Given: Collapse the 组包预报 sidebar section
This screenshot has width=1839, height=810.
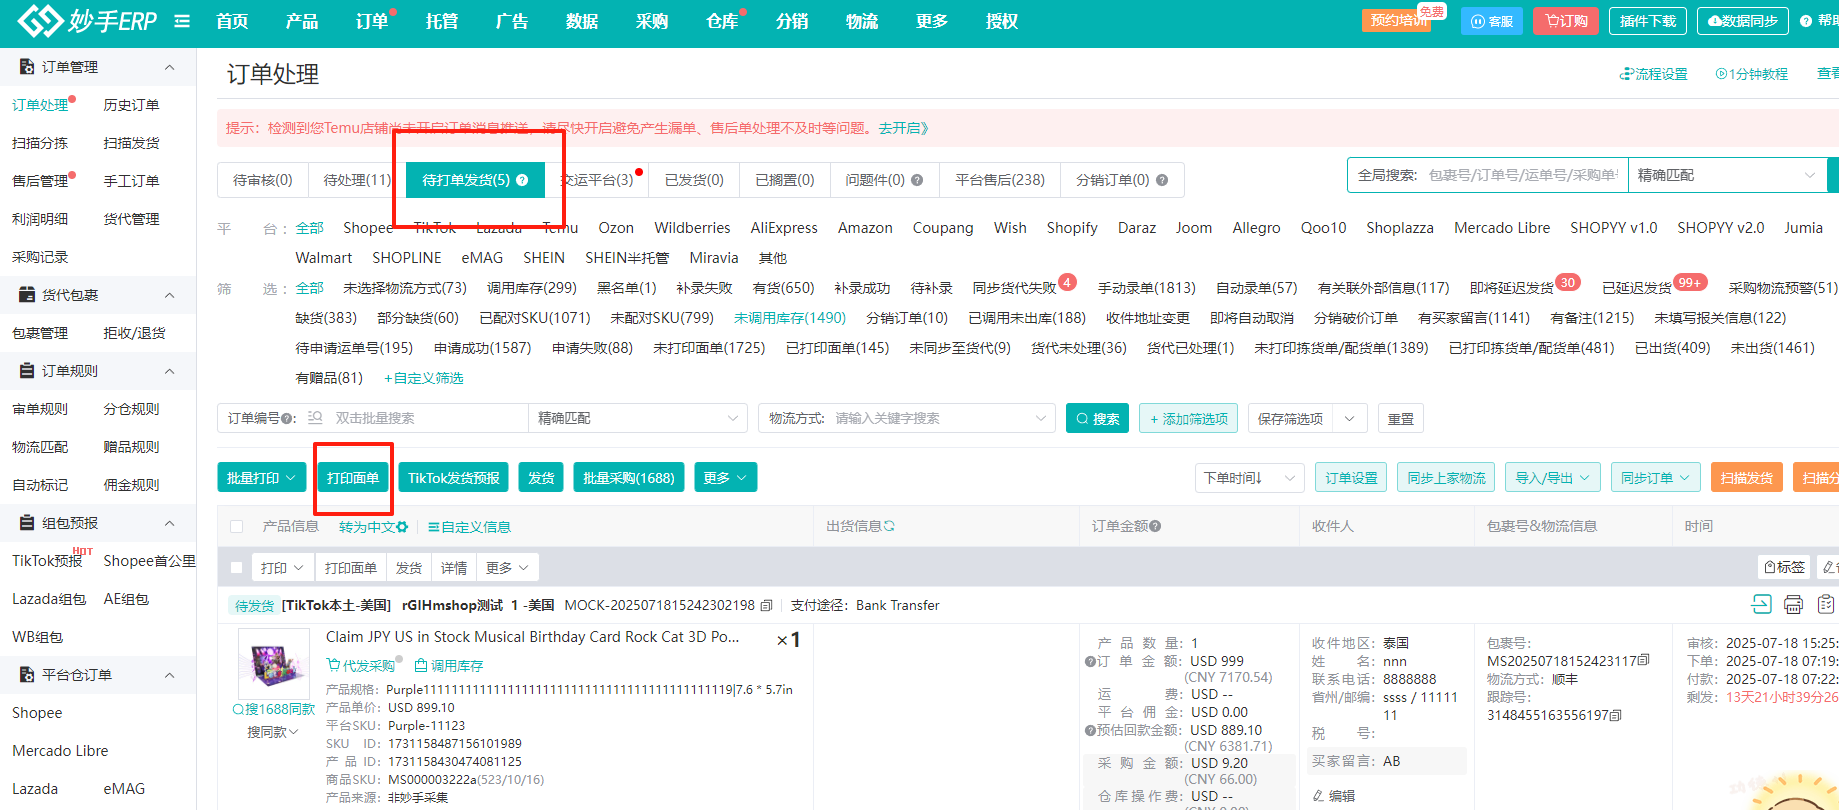Looking at the screenshot, I should pos(169,523).
